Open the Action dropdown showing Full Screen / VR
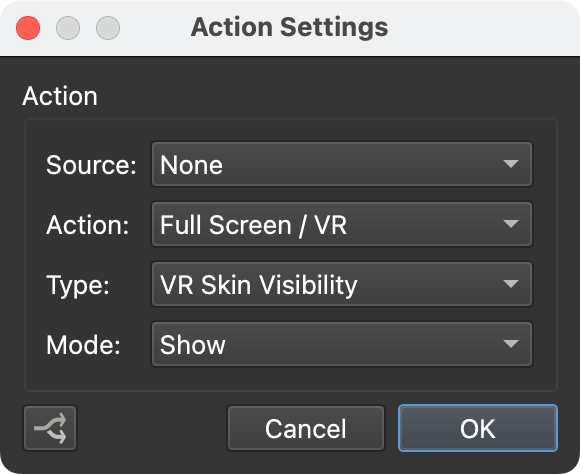This screenshot has height=474, width=580. pyautogui.click(x=342, y=224)
